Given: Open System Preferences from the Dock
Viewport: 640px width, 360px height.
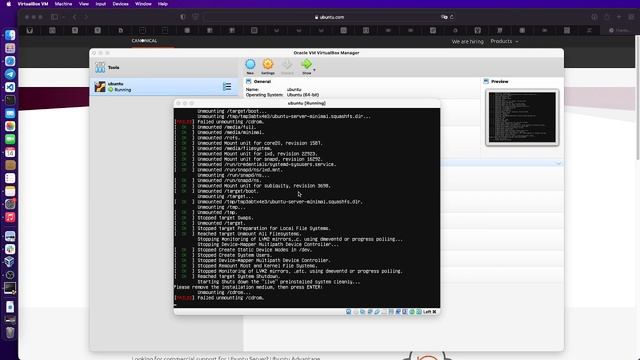Looking at the screenshot, I should click(10, 204).
